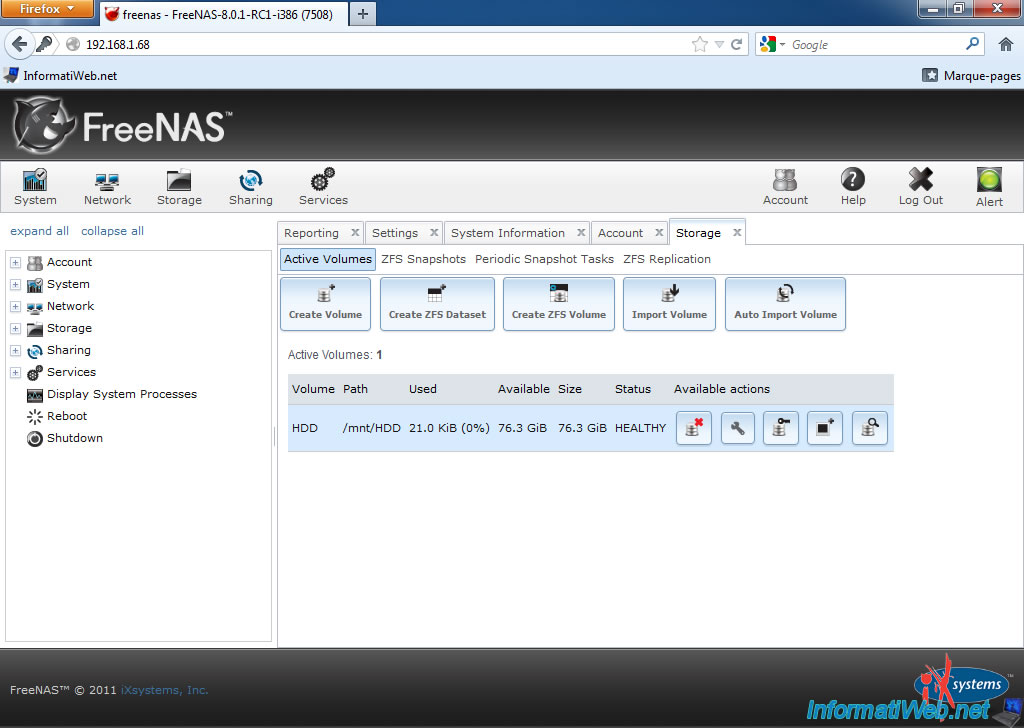Click the view disks magnifier icon for HDD
The height and width of the screenshot is (728, 1024).
click(869, 428)
